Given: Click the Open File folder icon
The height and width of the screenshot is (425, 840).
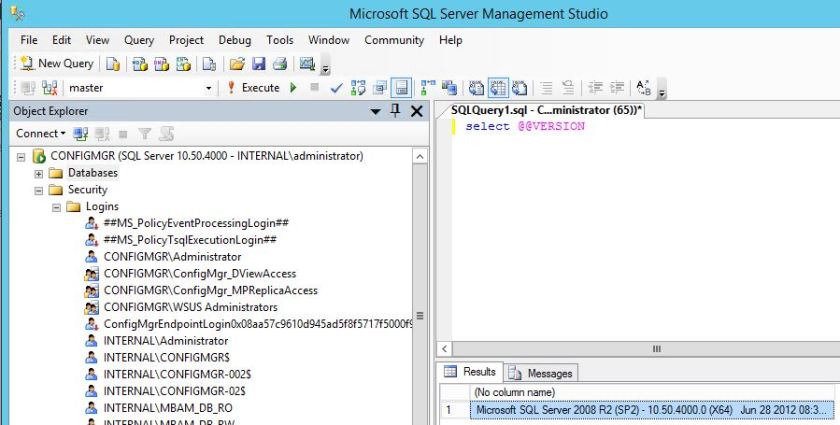Looking at the screenshot, I should tap(237, 63).
